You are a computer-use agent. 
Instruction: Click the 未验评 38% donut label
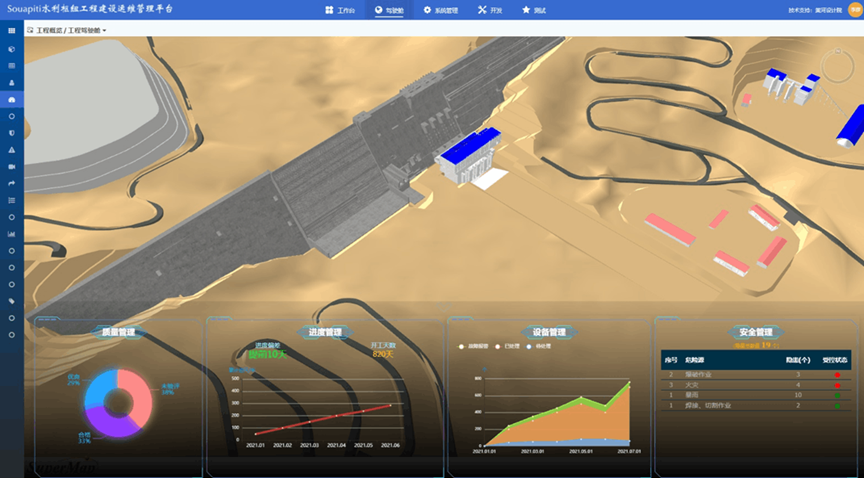[x=170, y=389]
